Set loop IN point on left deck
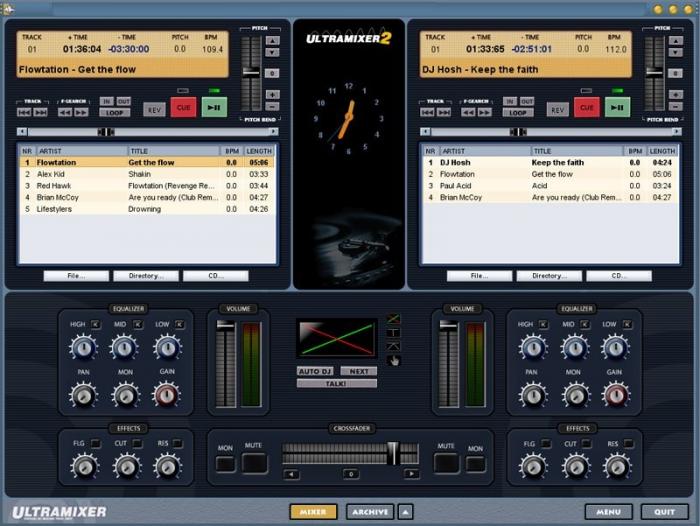This screenshot has height=526, width=700. (106, 101)
